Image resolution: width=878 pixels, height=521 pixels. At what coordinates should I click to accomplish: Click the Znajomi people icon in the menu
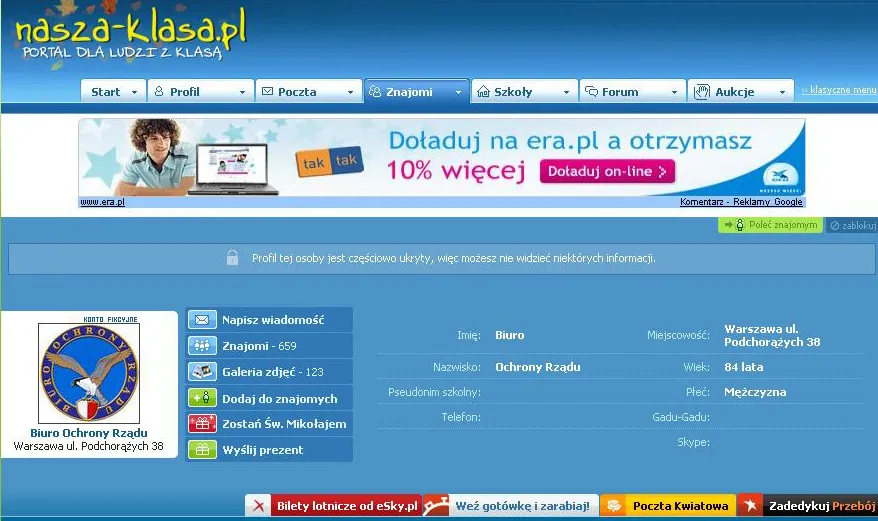click(x=375, y=91)
